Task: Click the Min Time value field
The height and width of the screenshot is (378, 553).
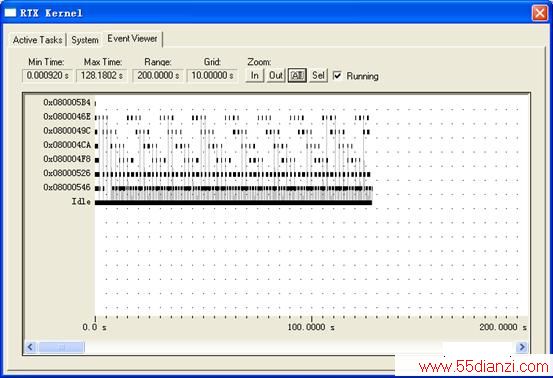Action: click(x=47, y=75)
